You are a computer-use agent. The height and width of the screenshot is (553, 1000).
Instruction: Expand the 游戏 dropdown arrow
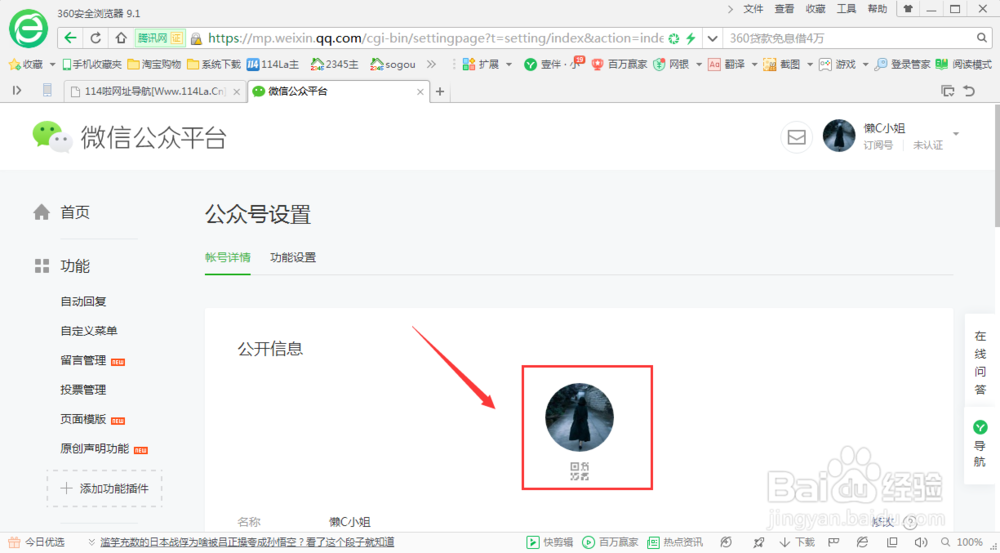865,64
